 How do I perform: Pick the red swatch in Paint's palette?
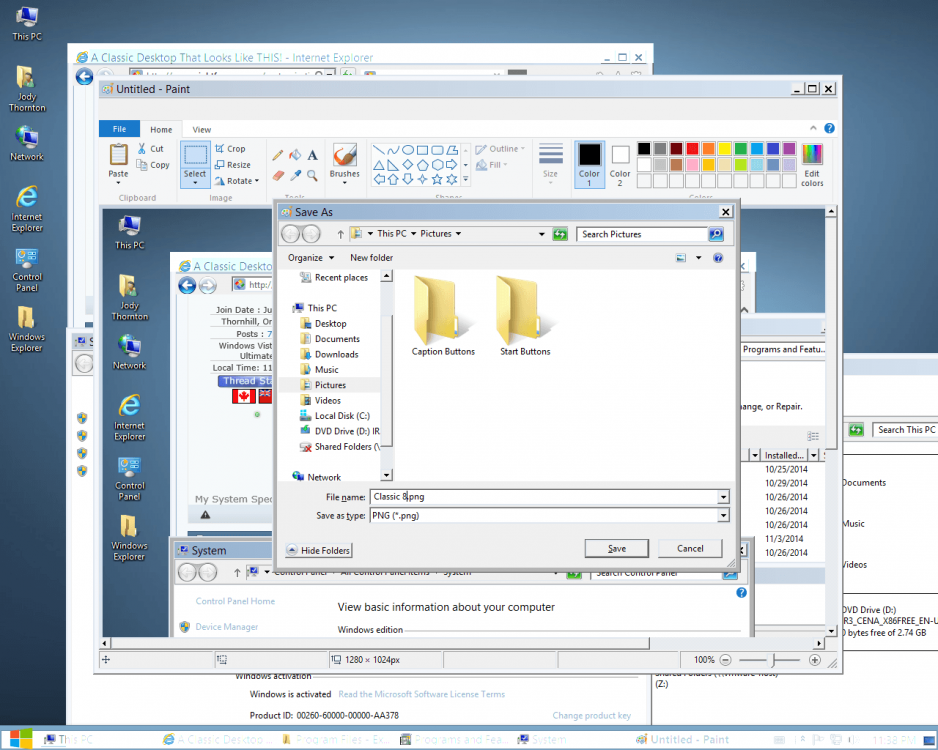point(692,148)
